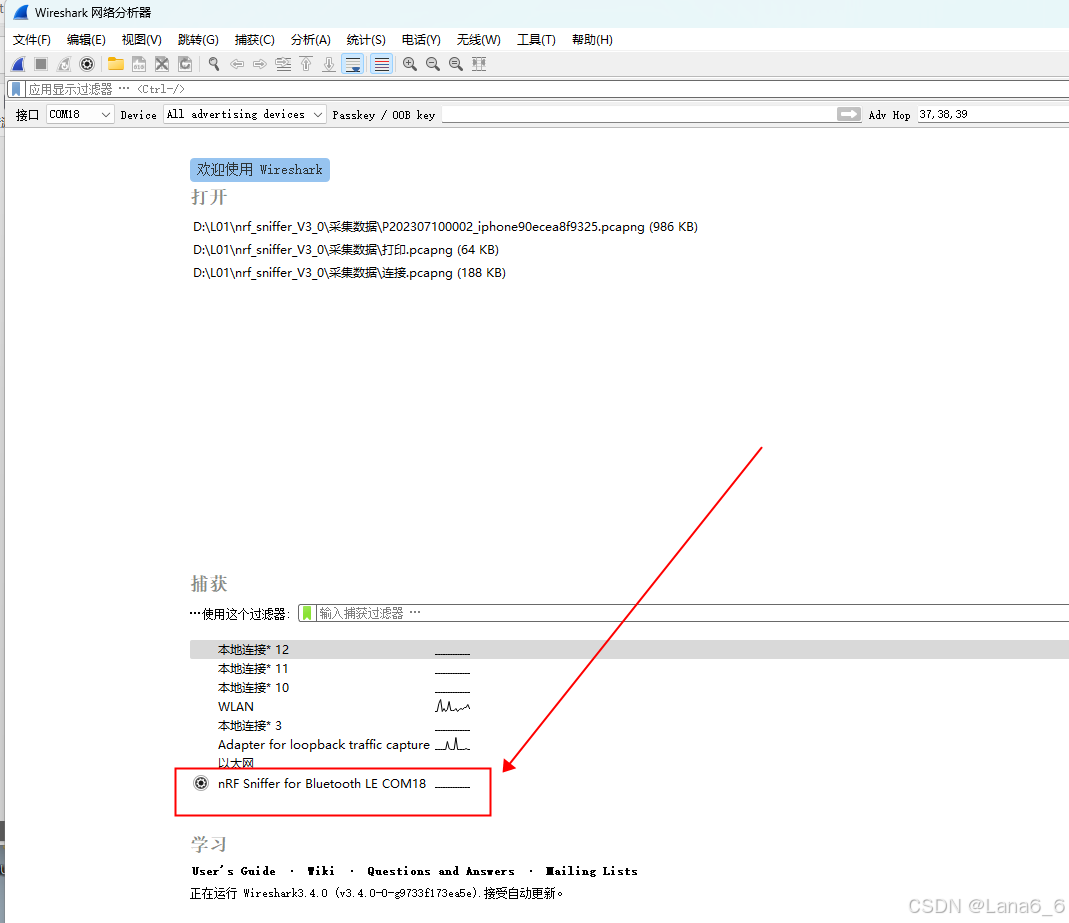
Task: Start capturing packets with shark fin icon
Action: pyautogui.click(x=18, y=64)
